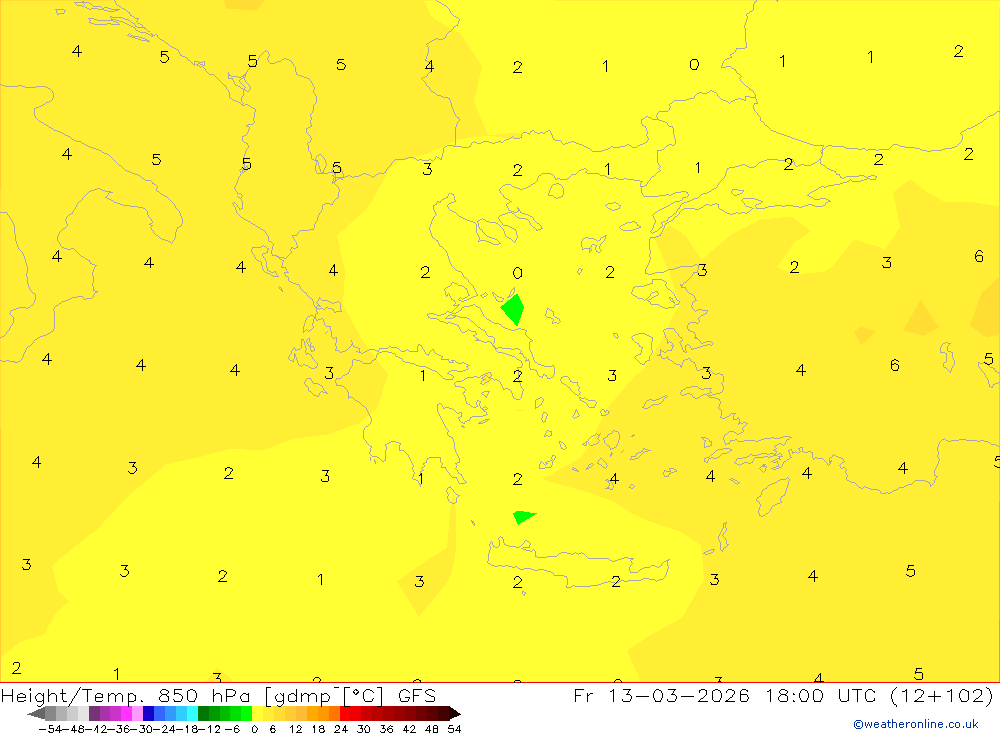This screenshot has height=733, width=1000.
Task: Click the "[°C]" unit label in the title
Action: pyautogui.click(x=363, y=695)
